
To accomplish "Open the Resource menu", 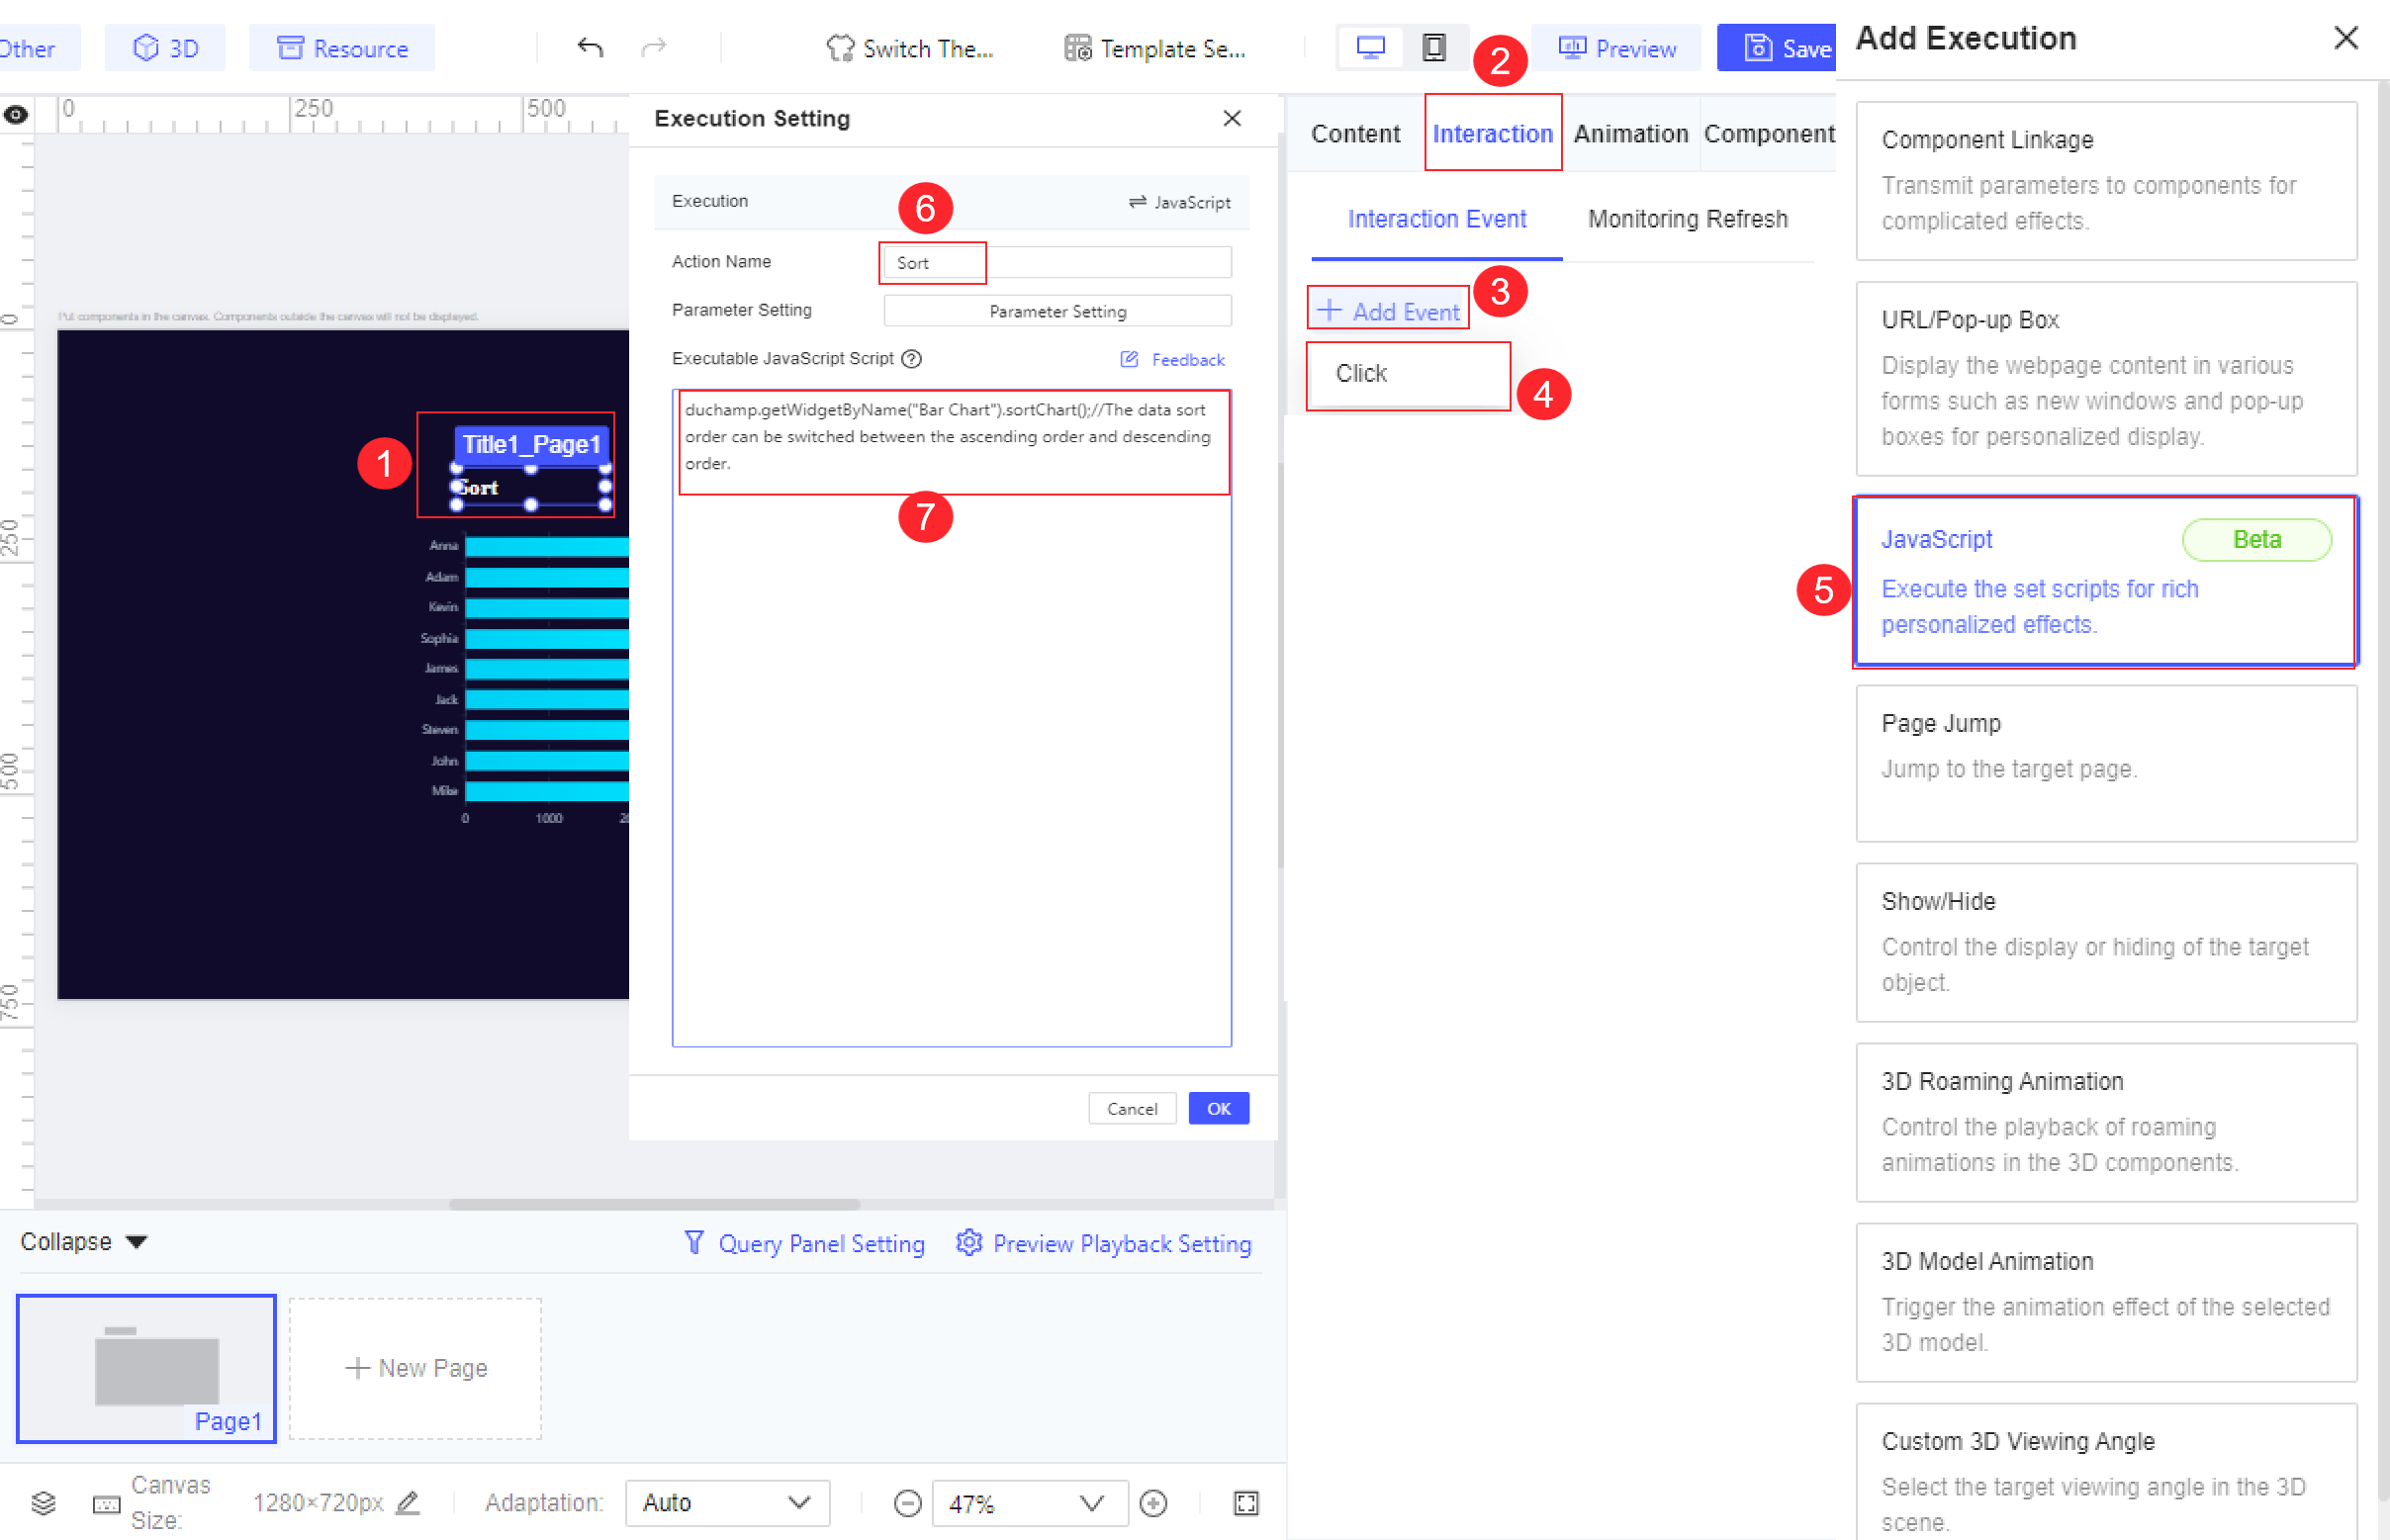I will tap(342, 48).
